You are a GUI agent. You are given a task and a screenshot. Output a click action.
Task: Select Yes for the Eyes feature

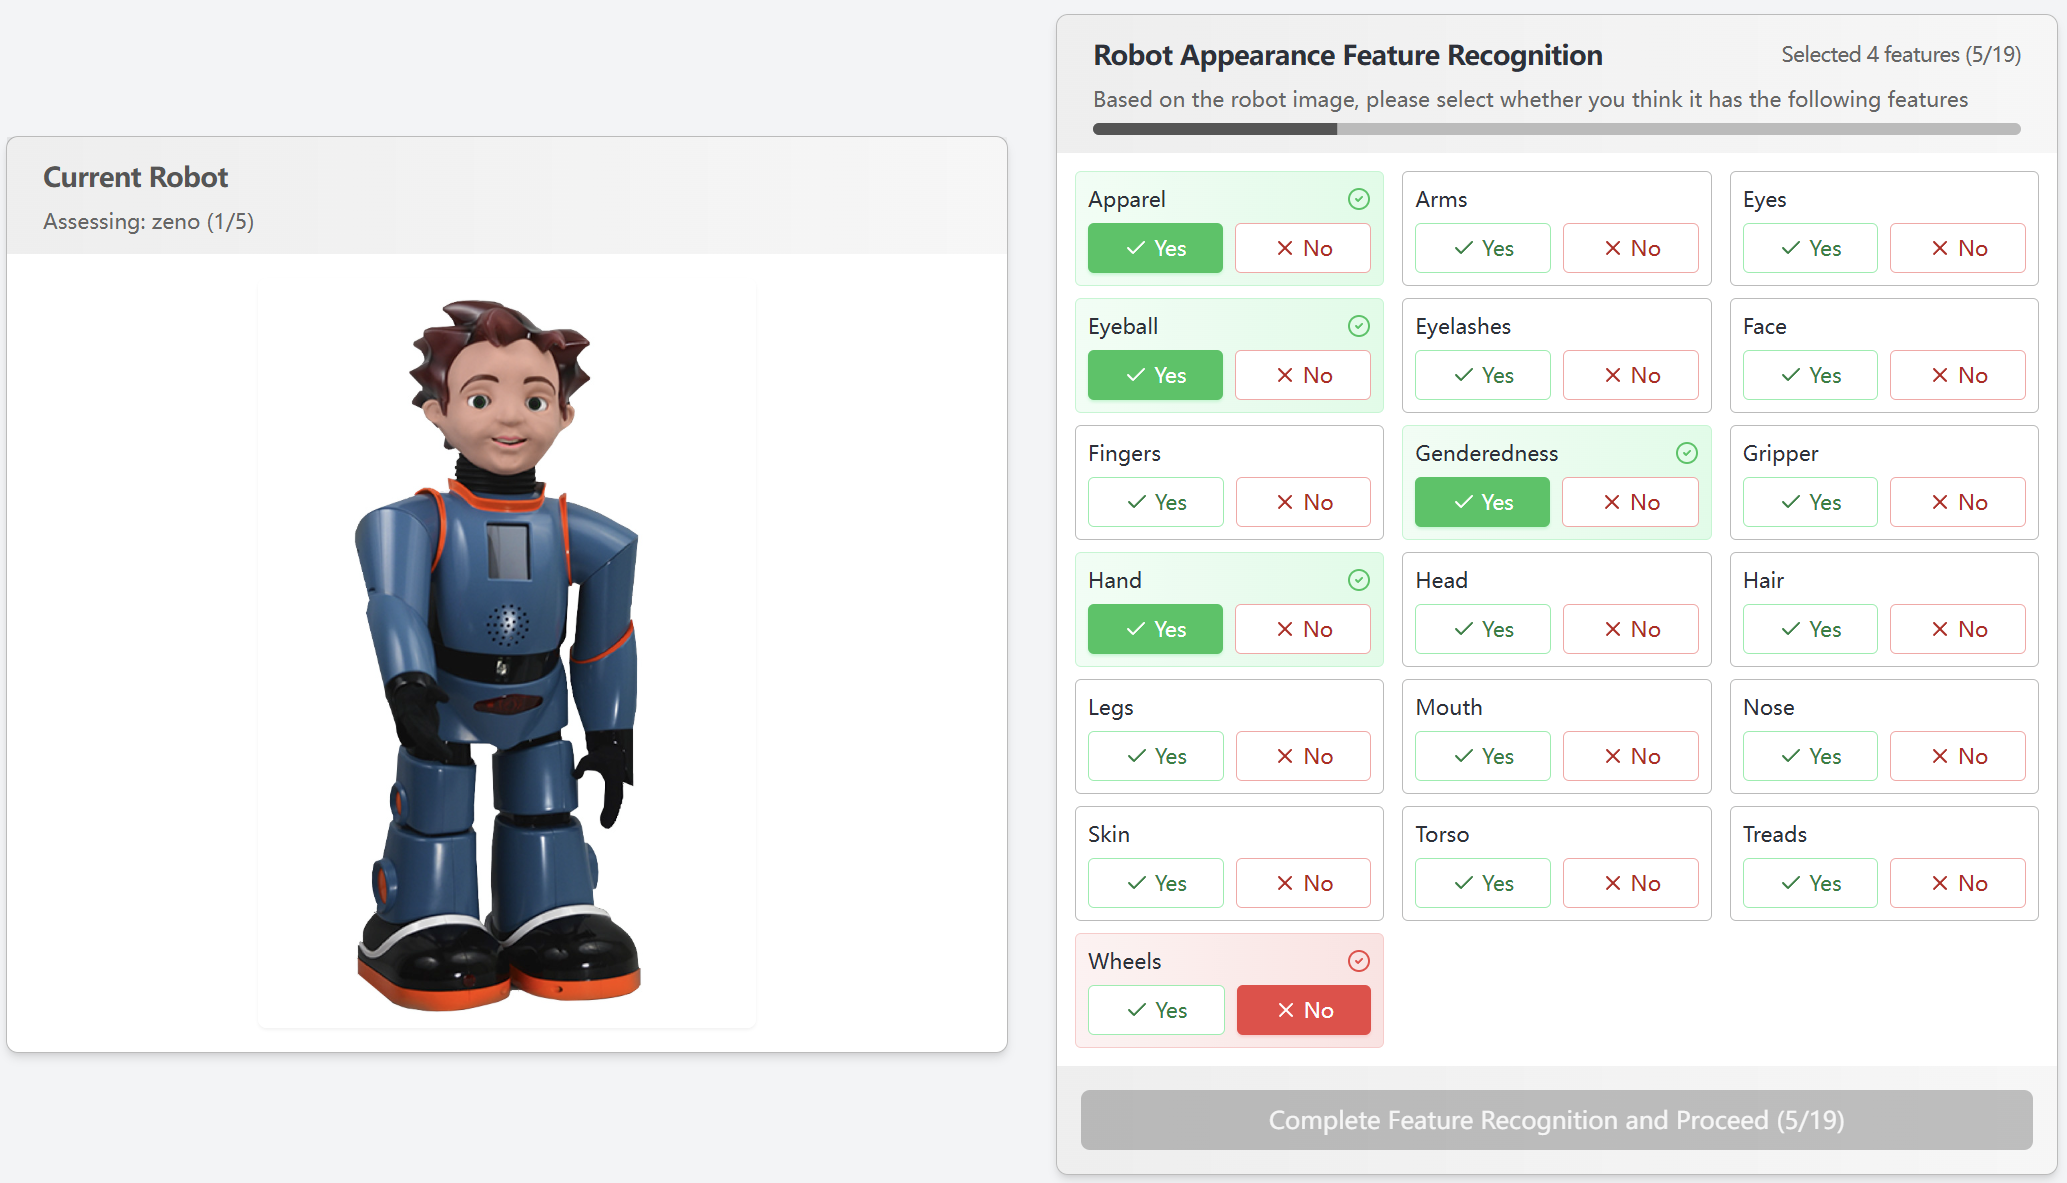pos(1809,248)
